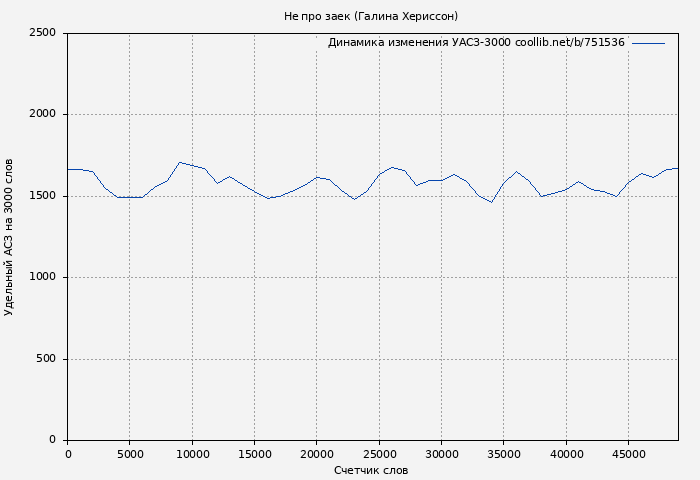Select the 2000 y-axis tick label
700x480 pixels.
point(42,115)
